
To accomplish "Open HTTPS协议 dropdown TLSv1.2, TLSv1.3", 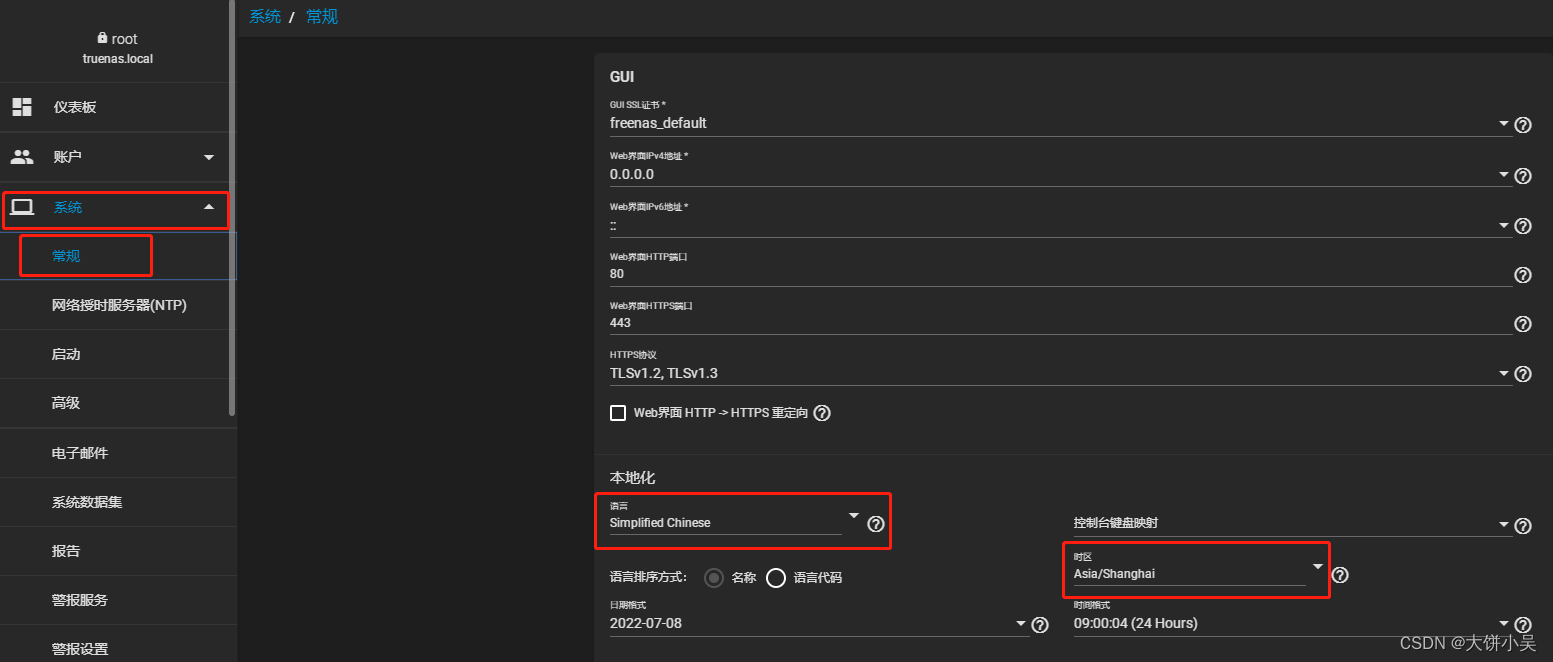I will click(1060, 373).
